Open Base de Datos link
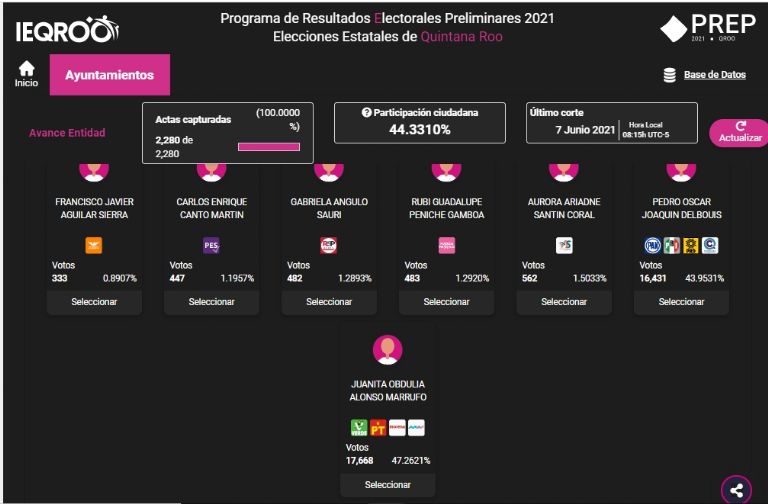This screenshot has height=504, width=768. [x=715, y=74]
